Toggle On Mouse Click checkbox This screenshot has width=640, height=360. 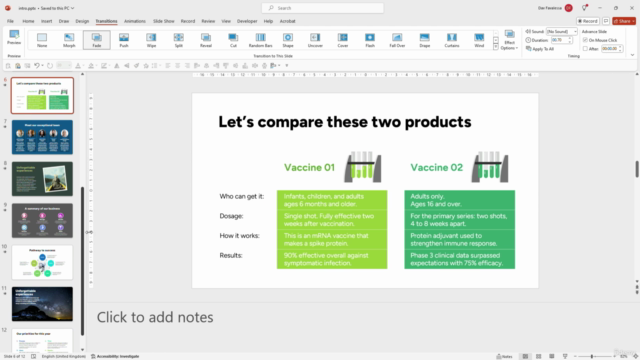coord(585,40)
